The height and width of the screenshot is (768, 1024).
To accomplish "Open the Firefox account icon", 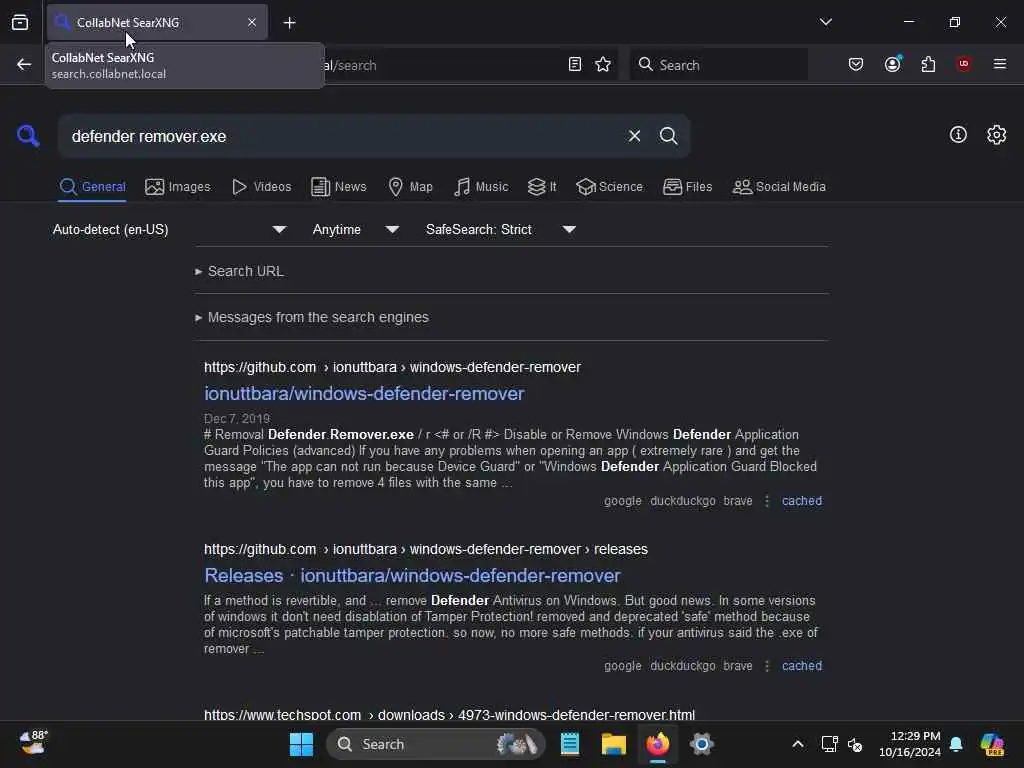I will pyautogui.click(x=892, y=65).
